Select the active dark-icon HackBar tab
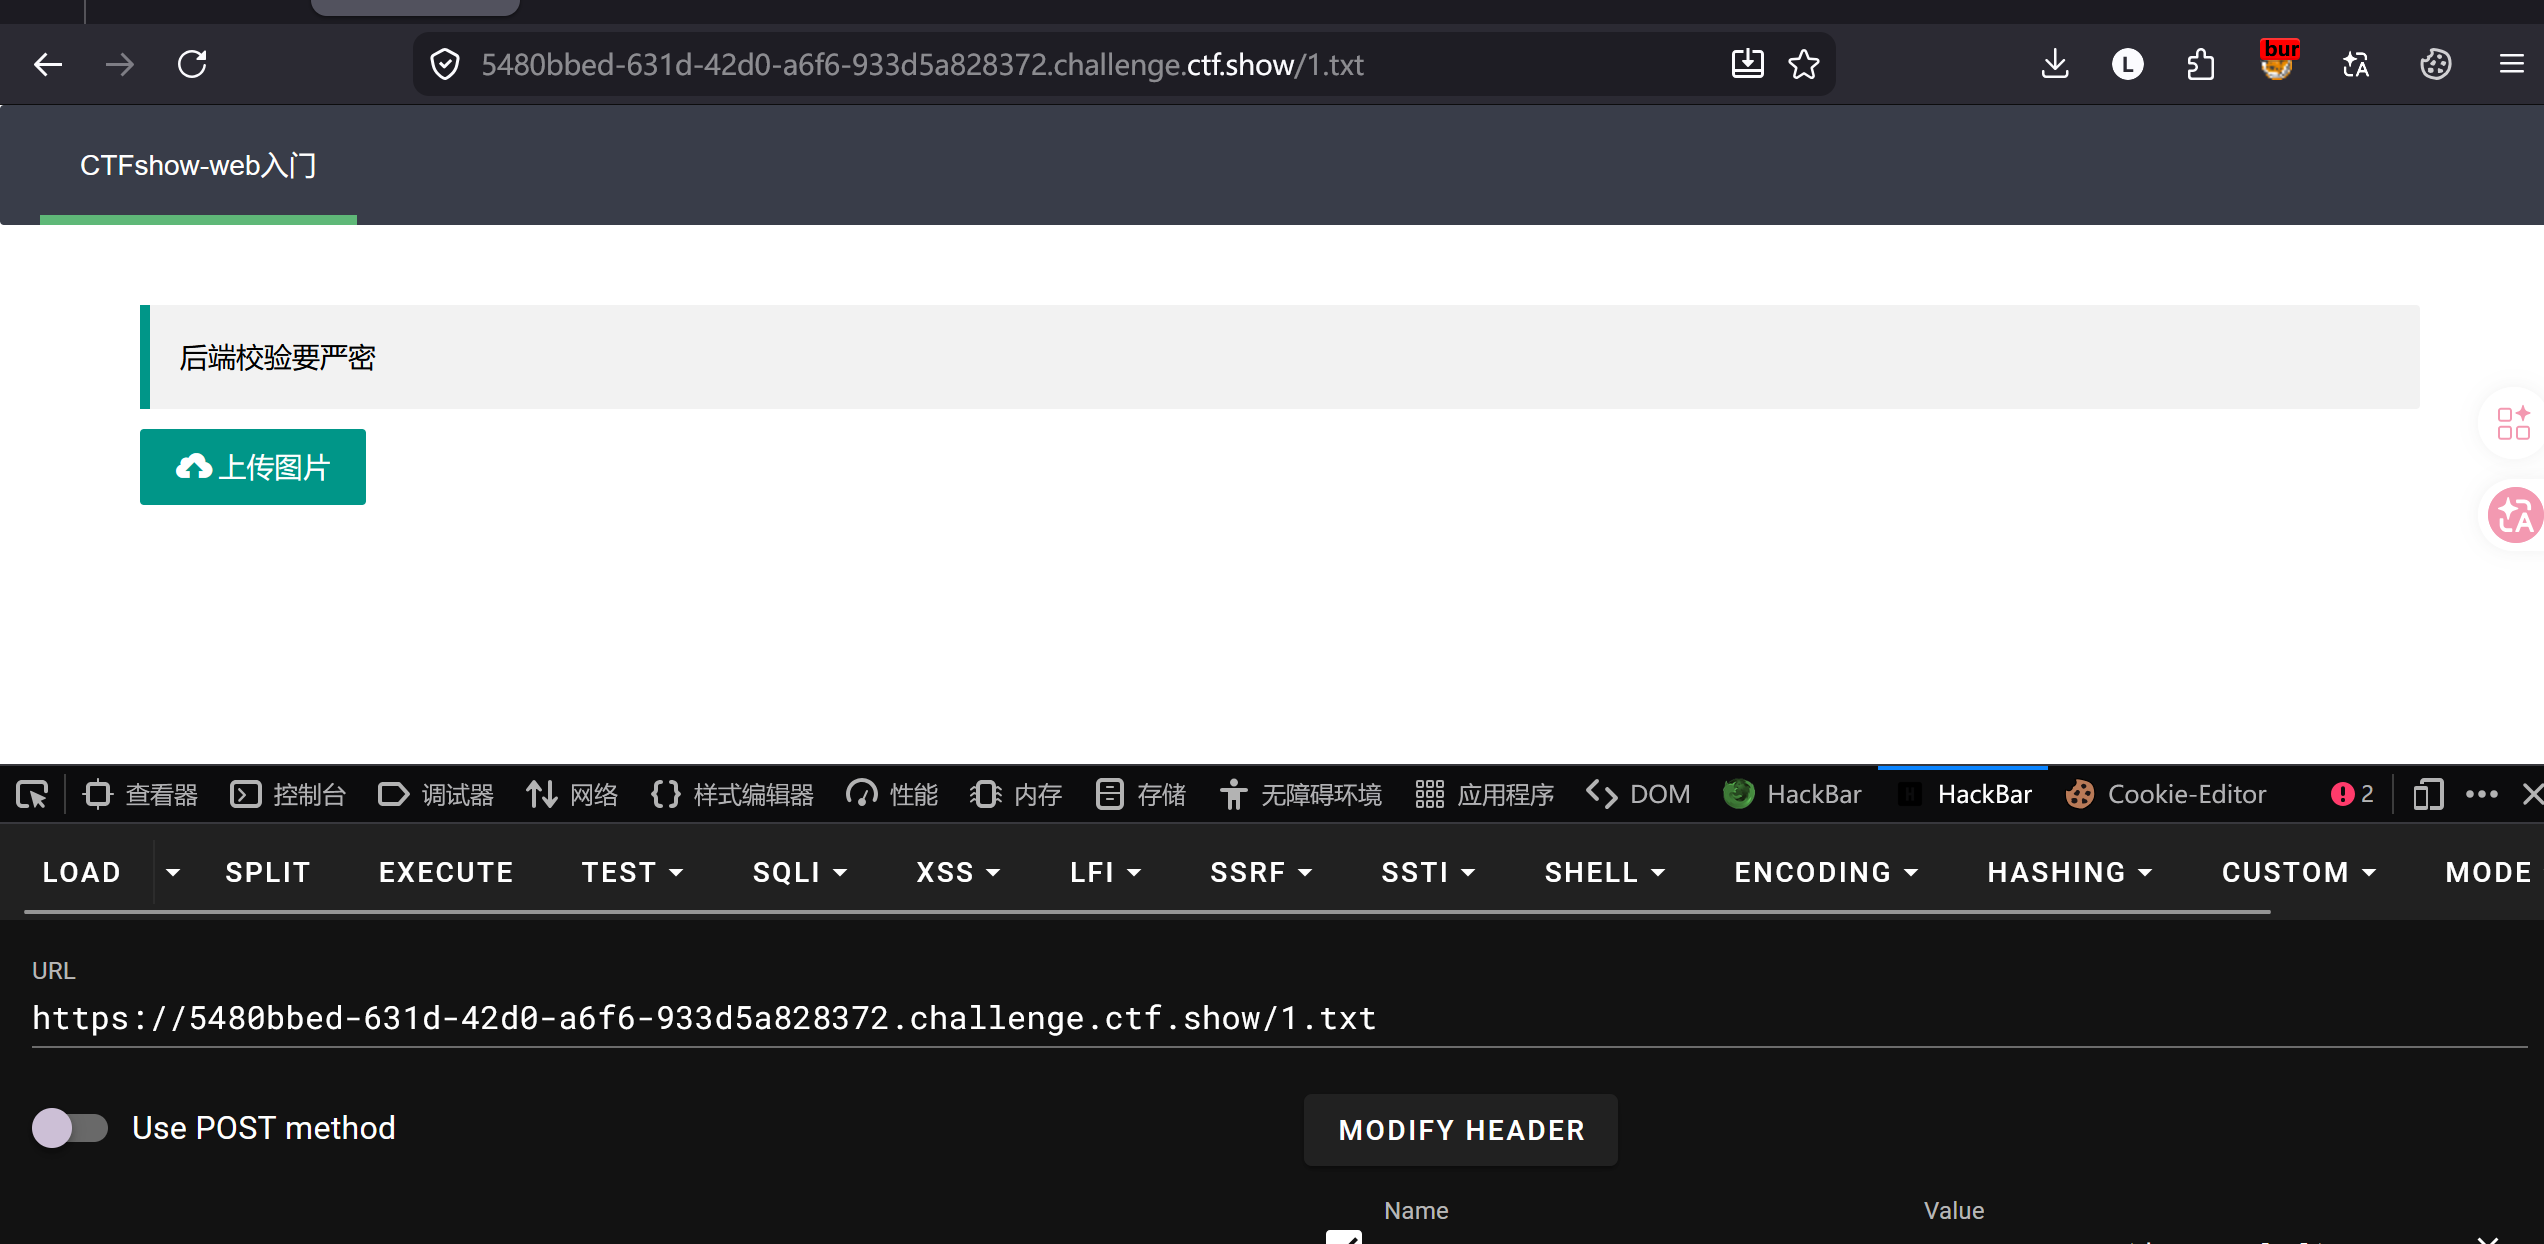2544x1244 pixels. click(1964, 795)
